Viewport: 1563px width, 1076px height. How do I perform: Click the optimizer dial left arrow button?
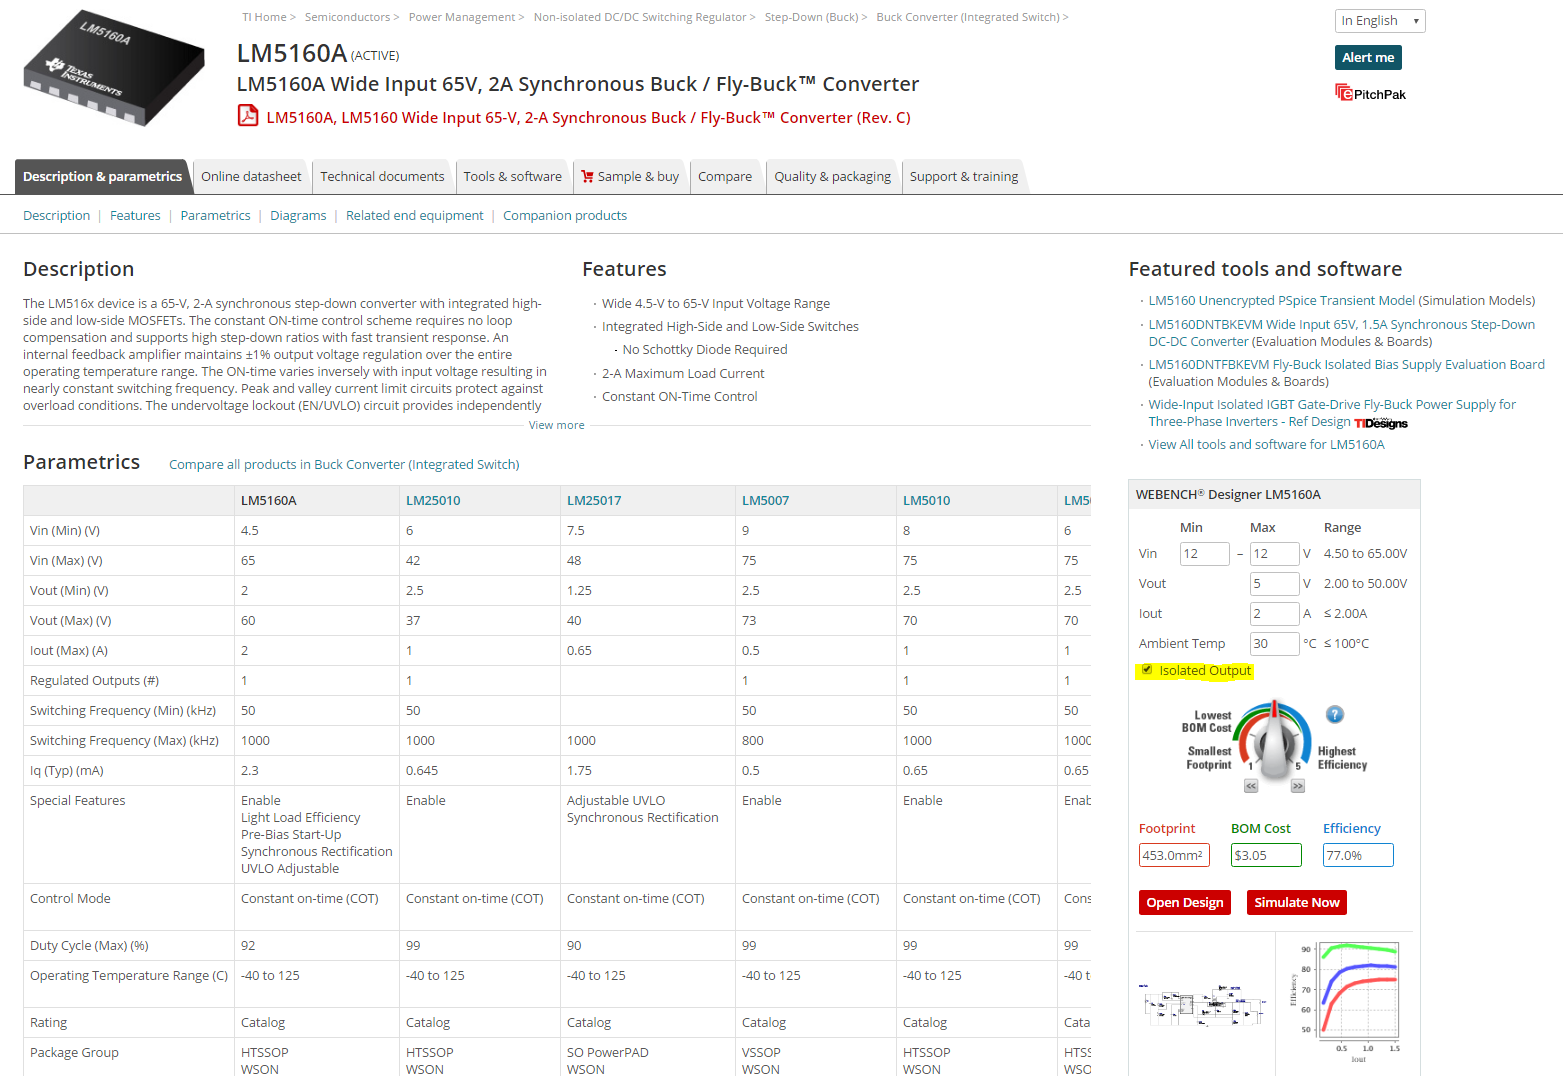[1251, 786]
